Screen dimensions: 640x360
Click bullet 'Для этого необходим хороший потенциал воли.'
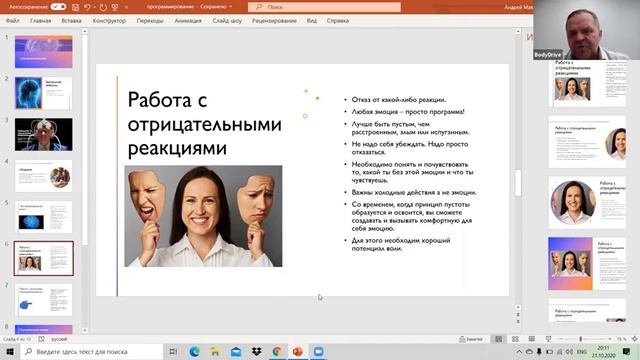[401, 244]
